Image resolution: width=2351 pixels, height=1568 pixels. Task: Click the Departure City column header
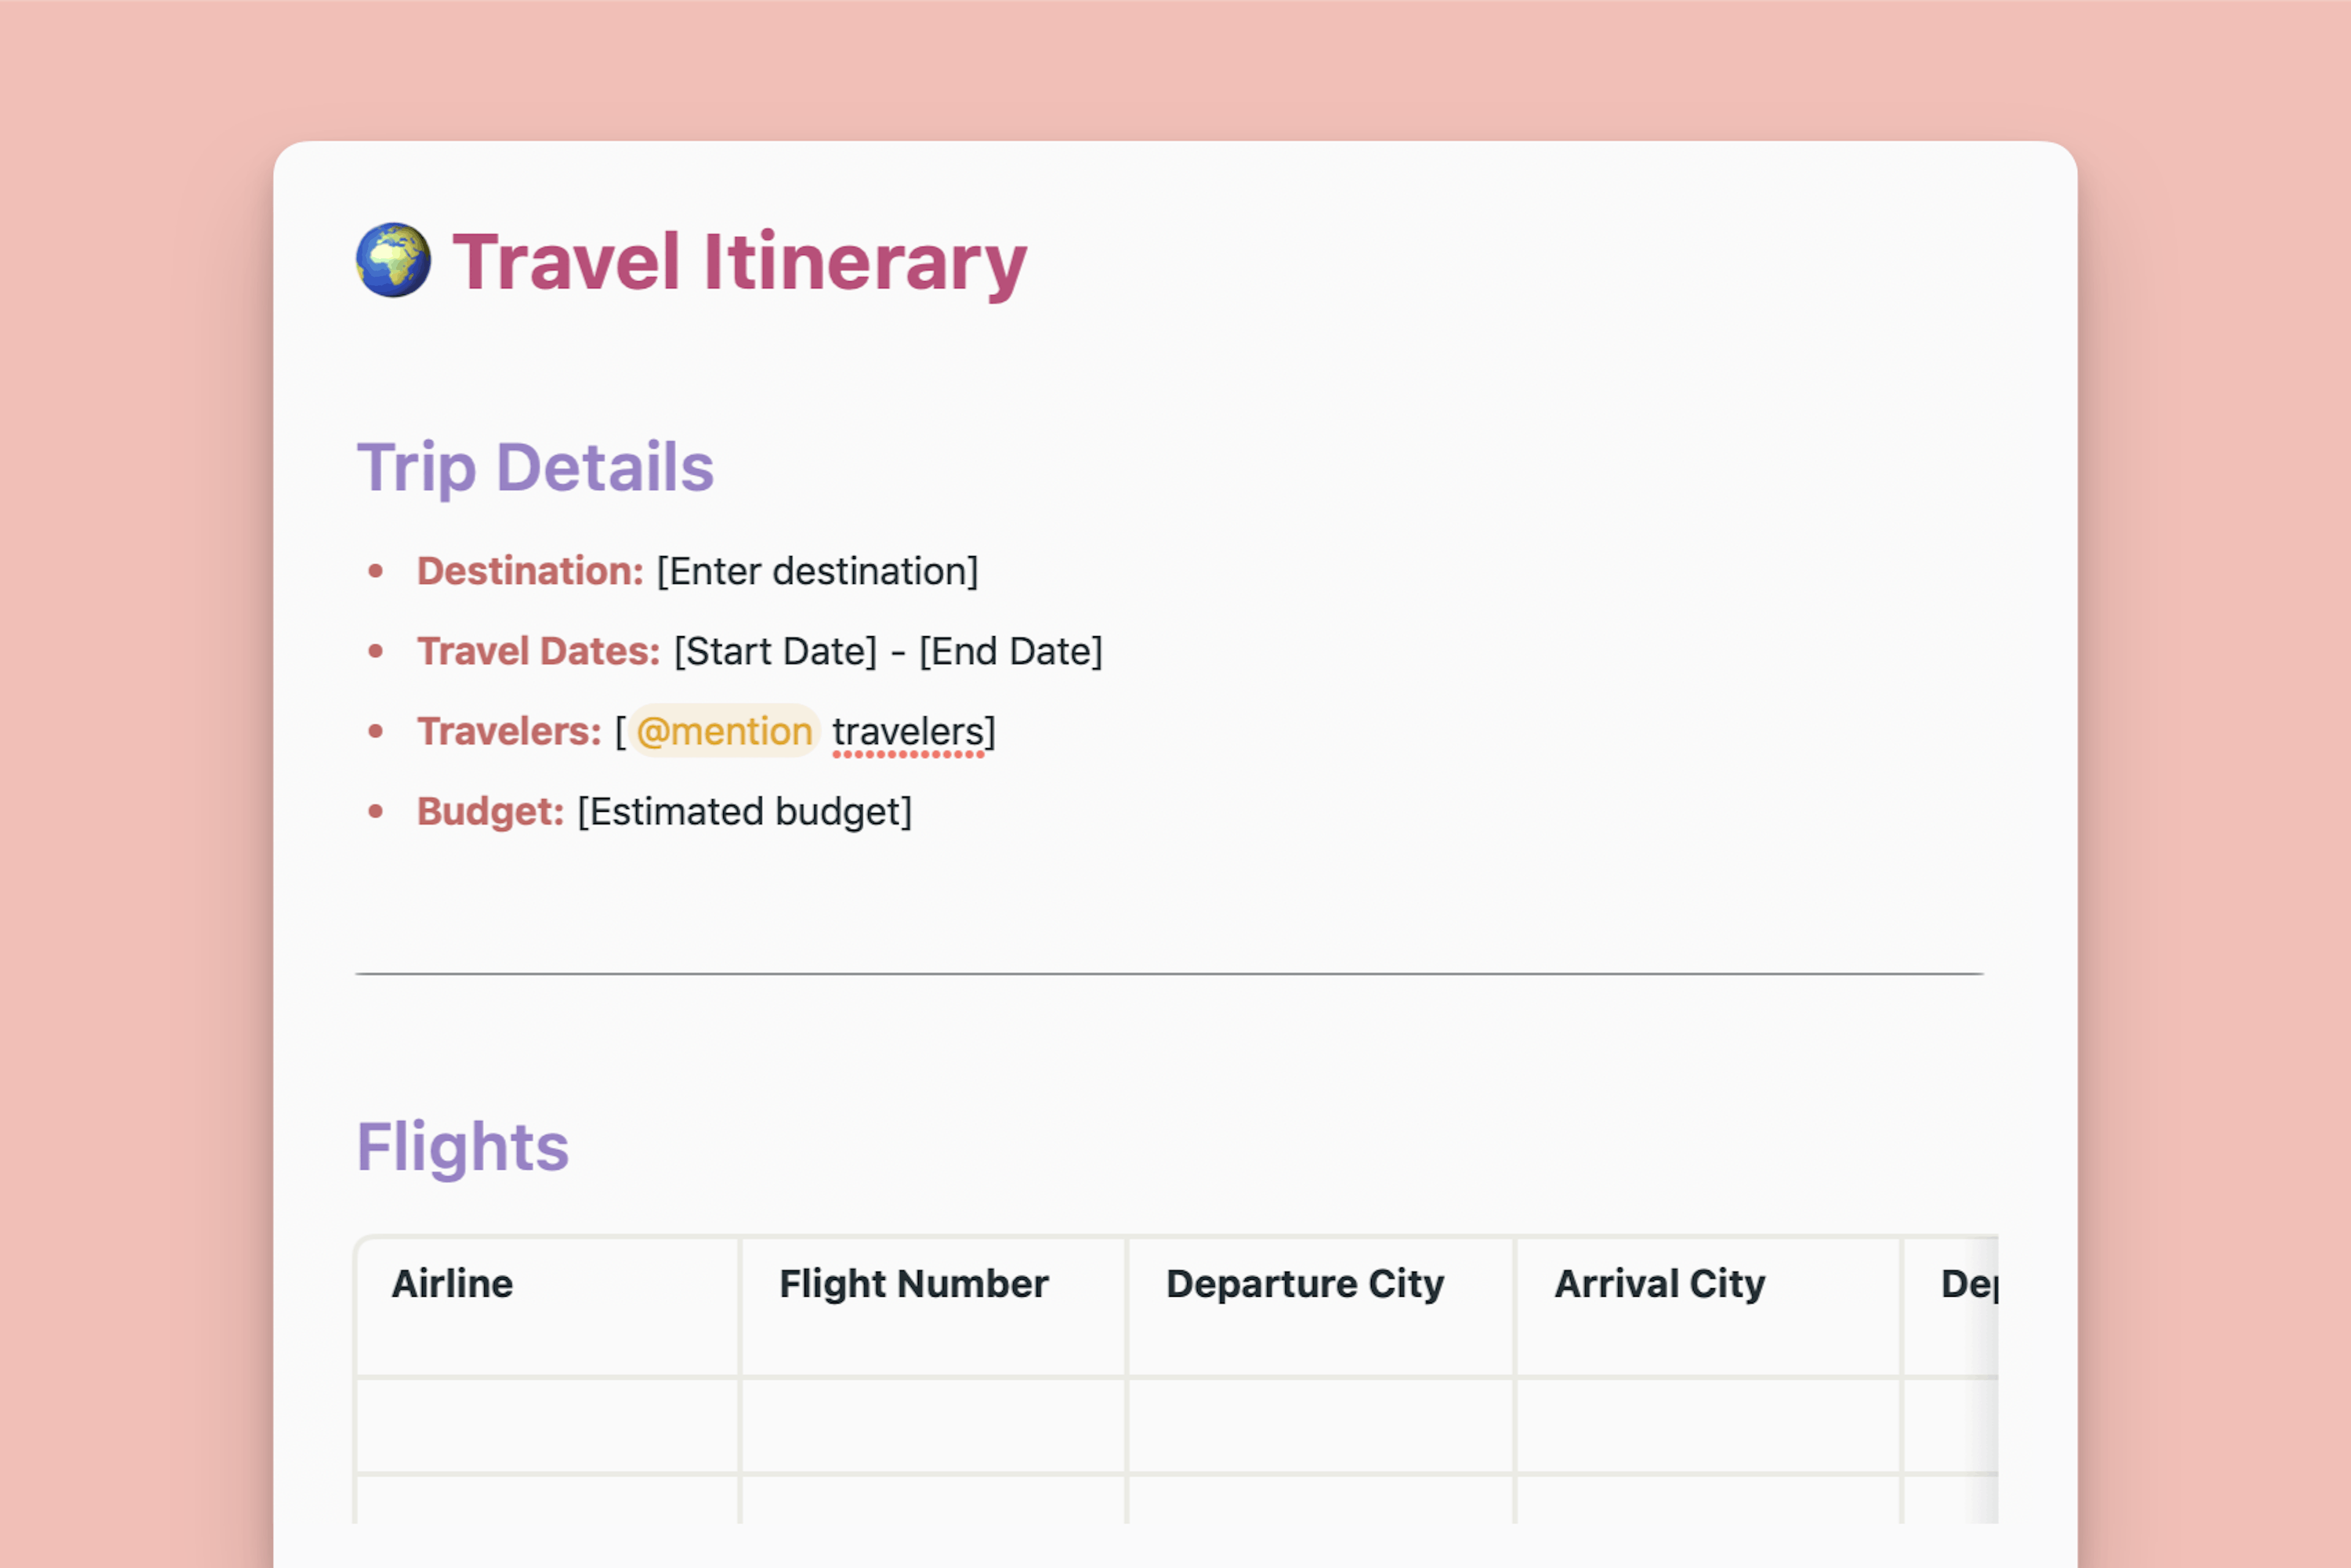[x=1321, y=1306]
